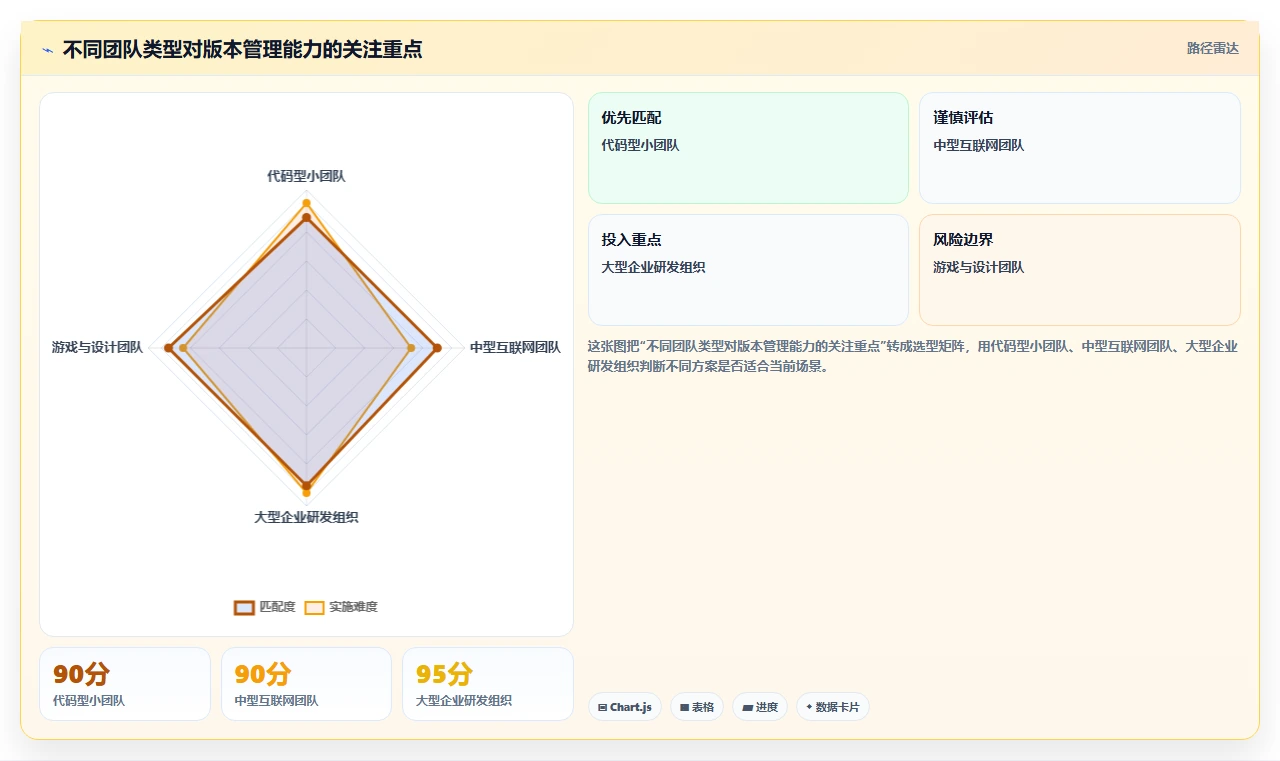Toggle the 实施难度 legend swatch
Screen dimensions: 1280x761
(x=315, y=607)
